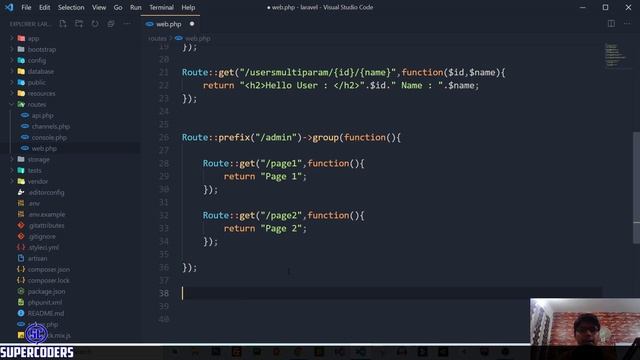The width and height of the screenshot is (640, 360).
Task: Click the Route::prefix("/admin") code line
Action: pyautogui.click(x=291, y=138)
